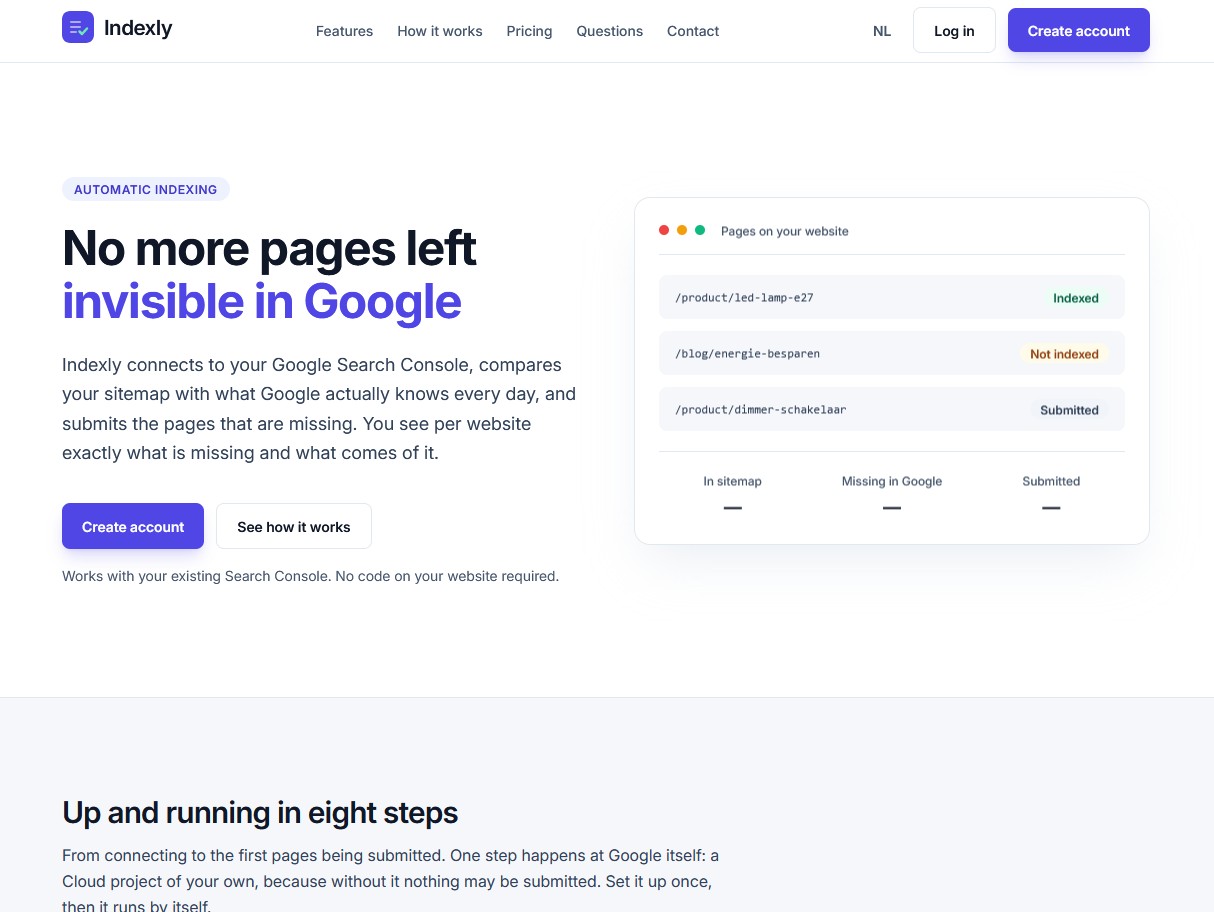The width and height of the screenshot is (1214, 912).
Task: Click the invisible in Google headline
Action: (x=262, y=301)
